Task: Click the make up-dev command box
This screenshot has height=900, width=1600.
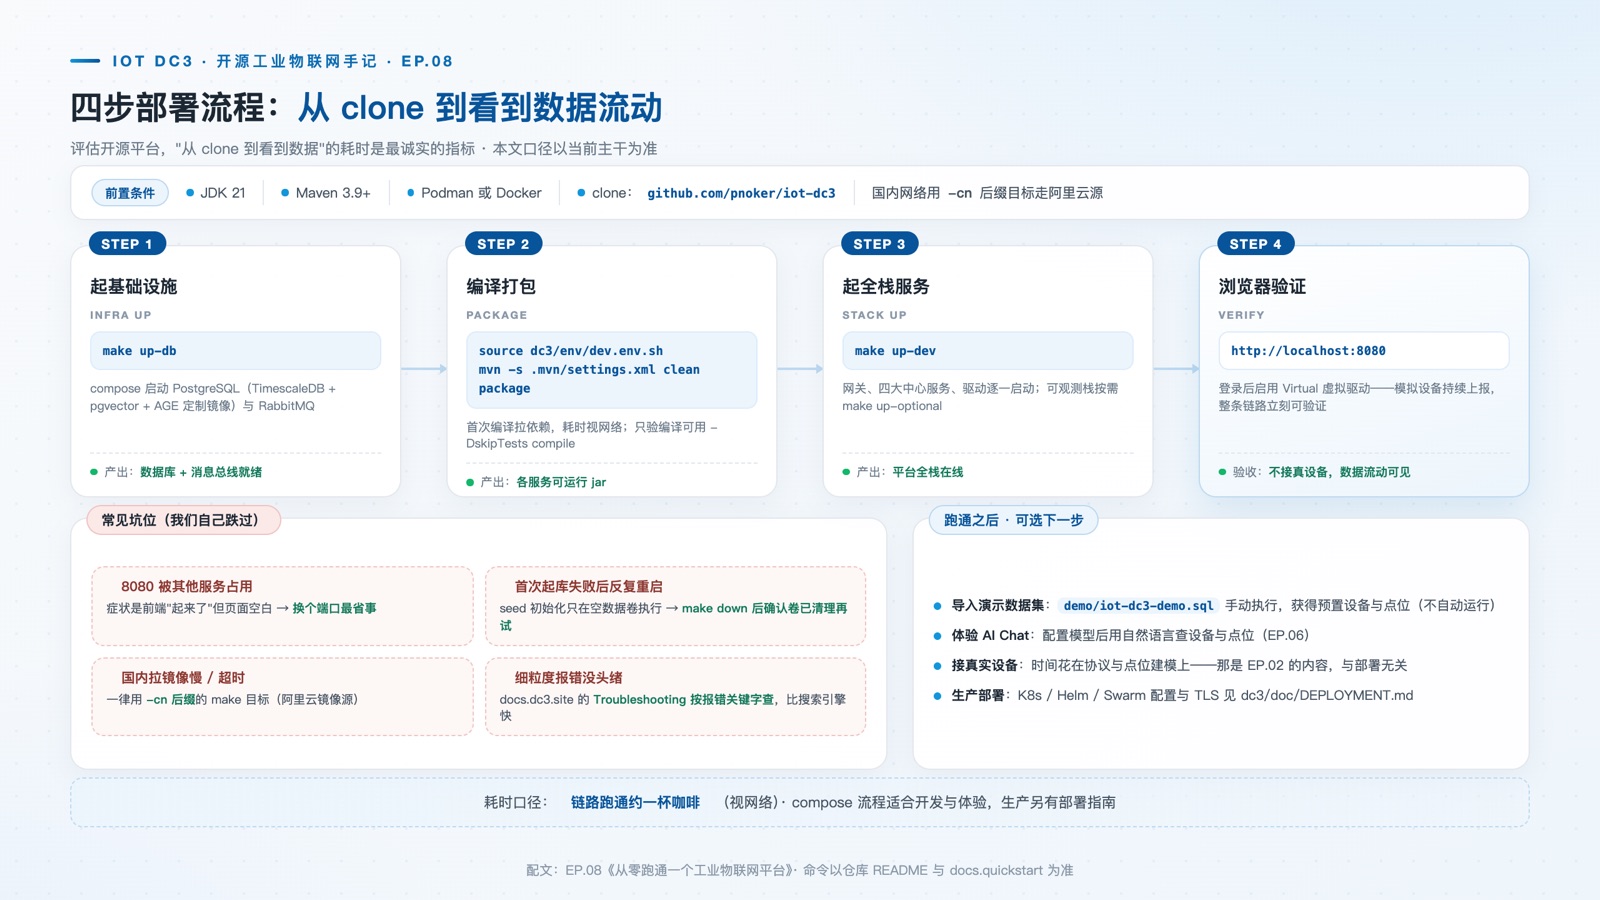Action: pos(987,351)
